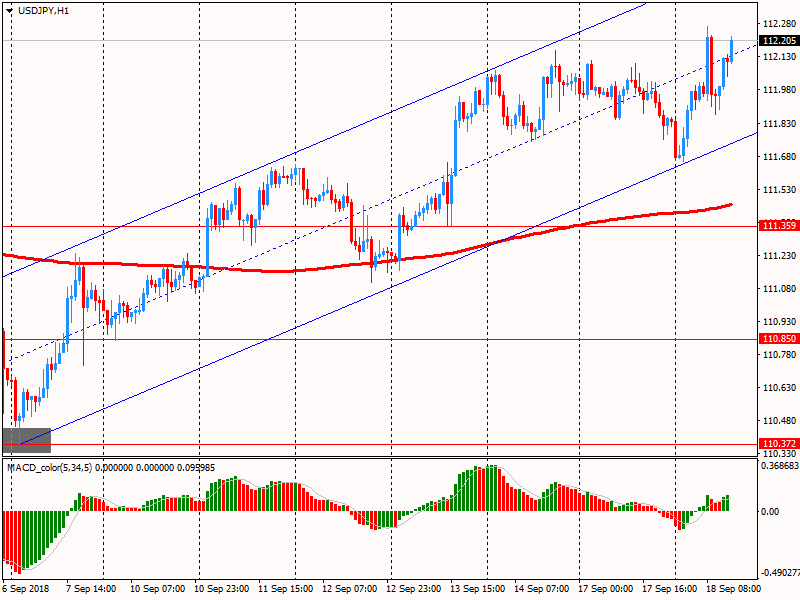This screenshot has height=600, width=800.
Task: Click MACD scale zero level 0.00
Action: [x=770, y=512]
